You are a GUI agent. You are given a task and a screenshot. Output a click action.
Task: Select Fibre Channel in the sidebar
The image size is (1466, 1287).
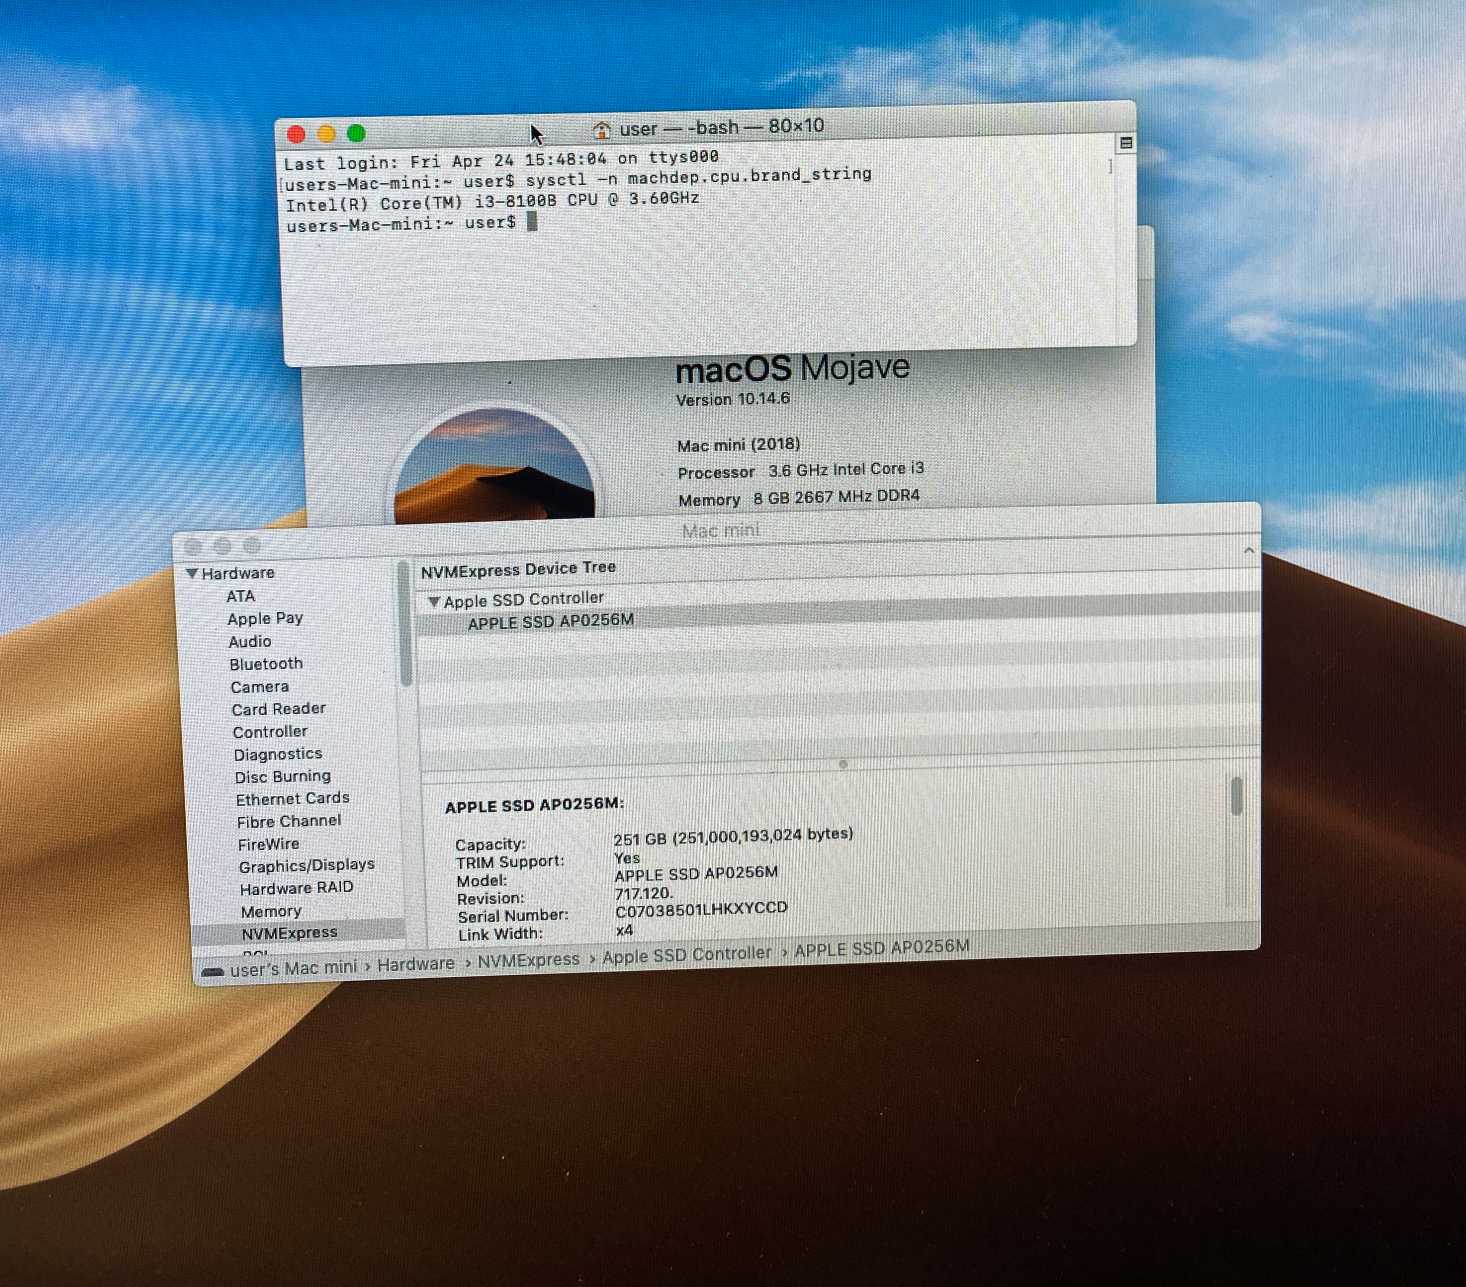click(x=289, y=821)
